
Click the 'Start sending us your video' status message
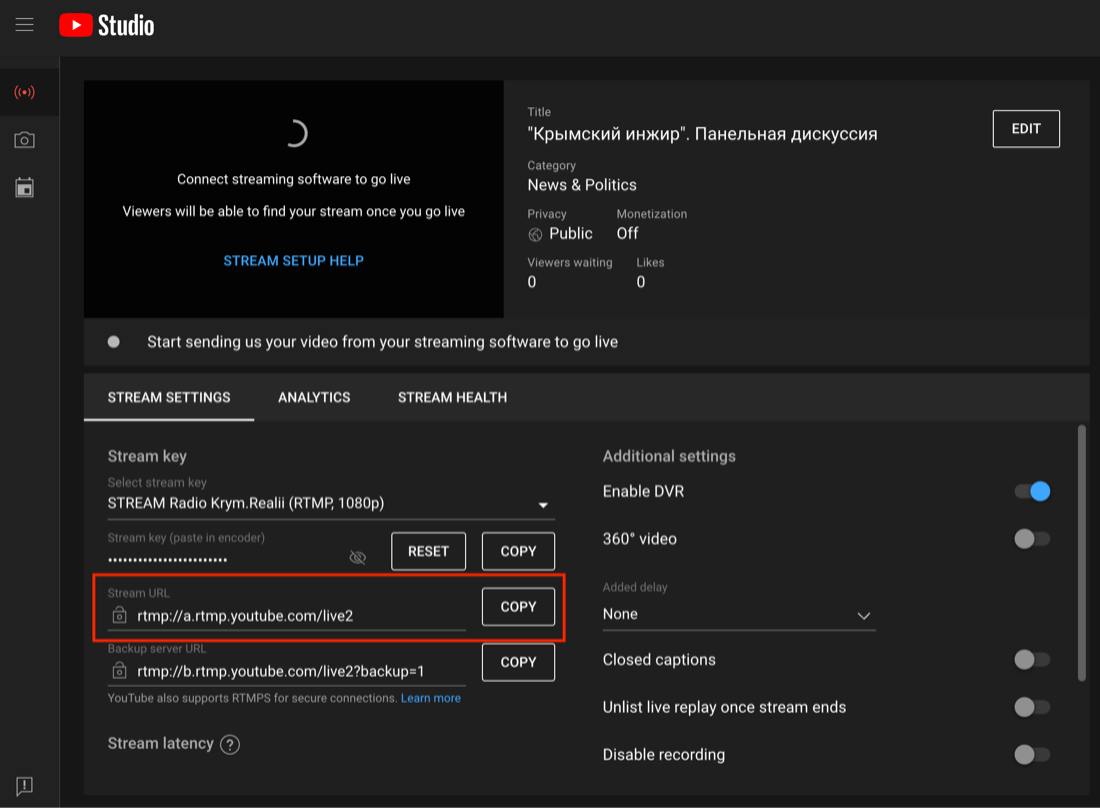point(382,342)
